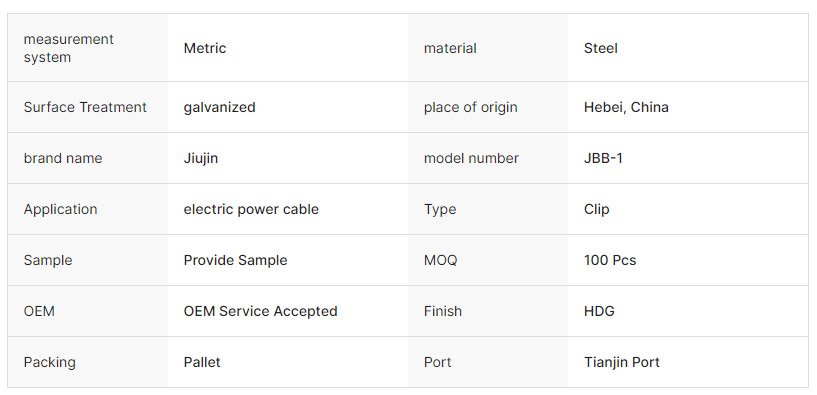Image resolution: width=817 pixels, height=395 pixels.
Task: Click the 'place of origin' label
Action: (x=471, y=107)
